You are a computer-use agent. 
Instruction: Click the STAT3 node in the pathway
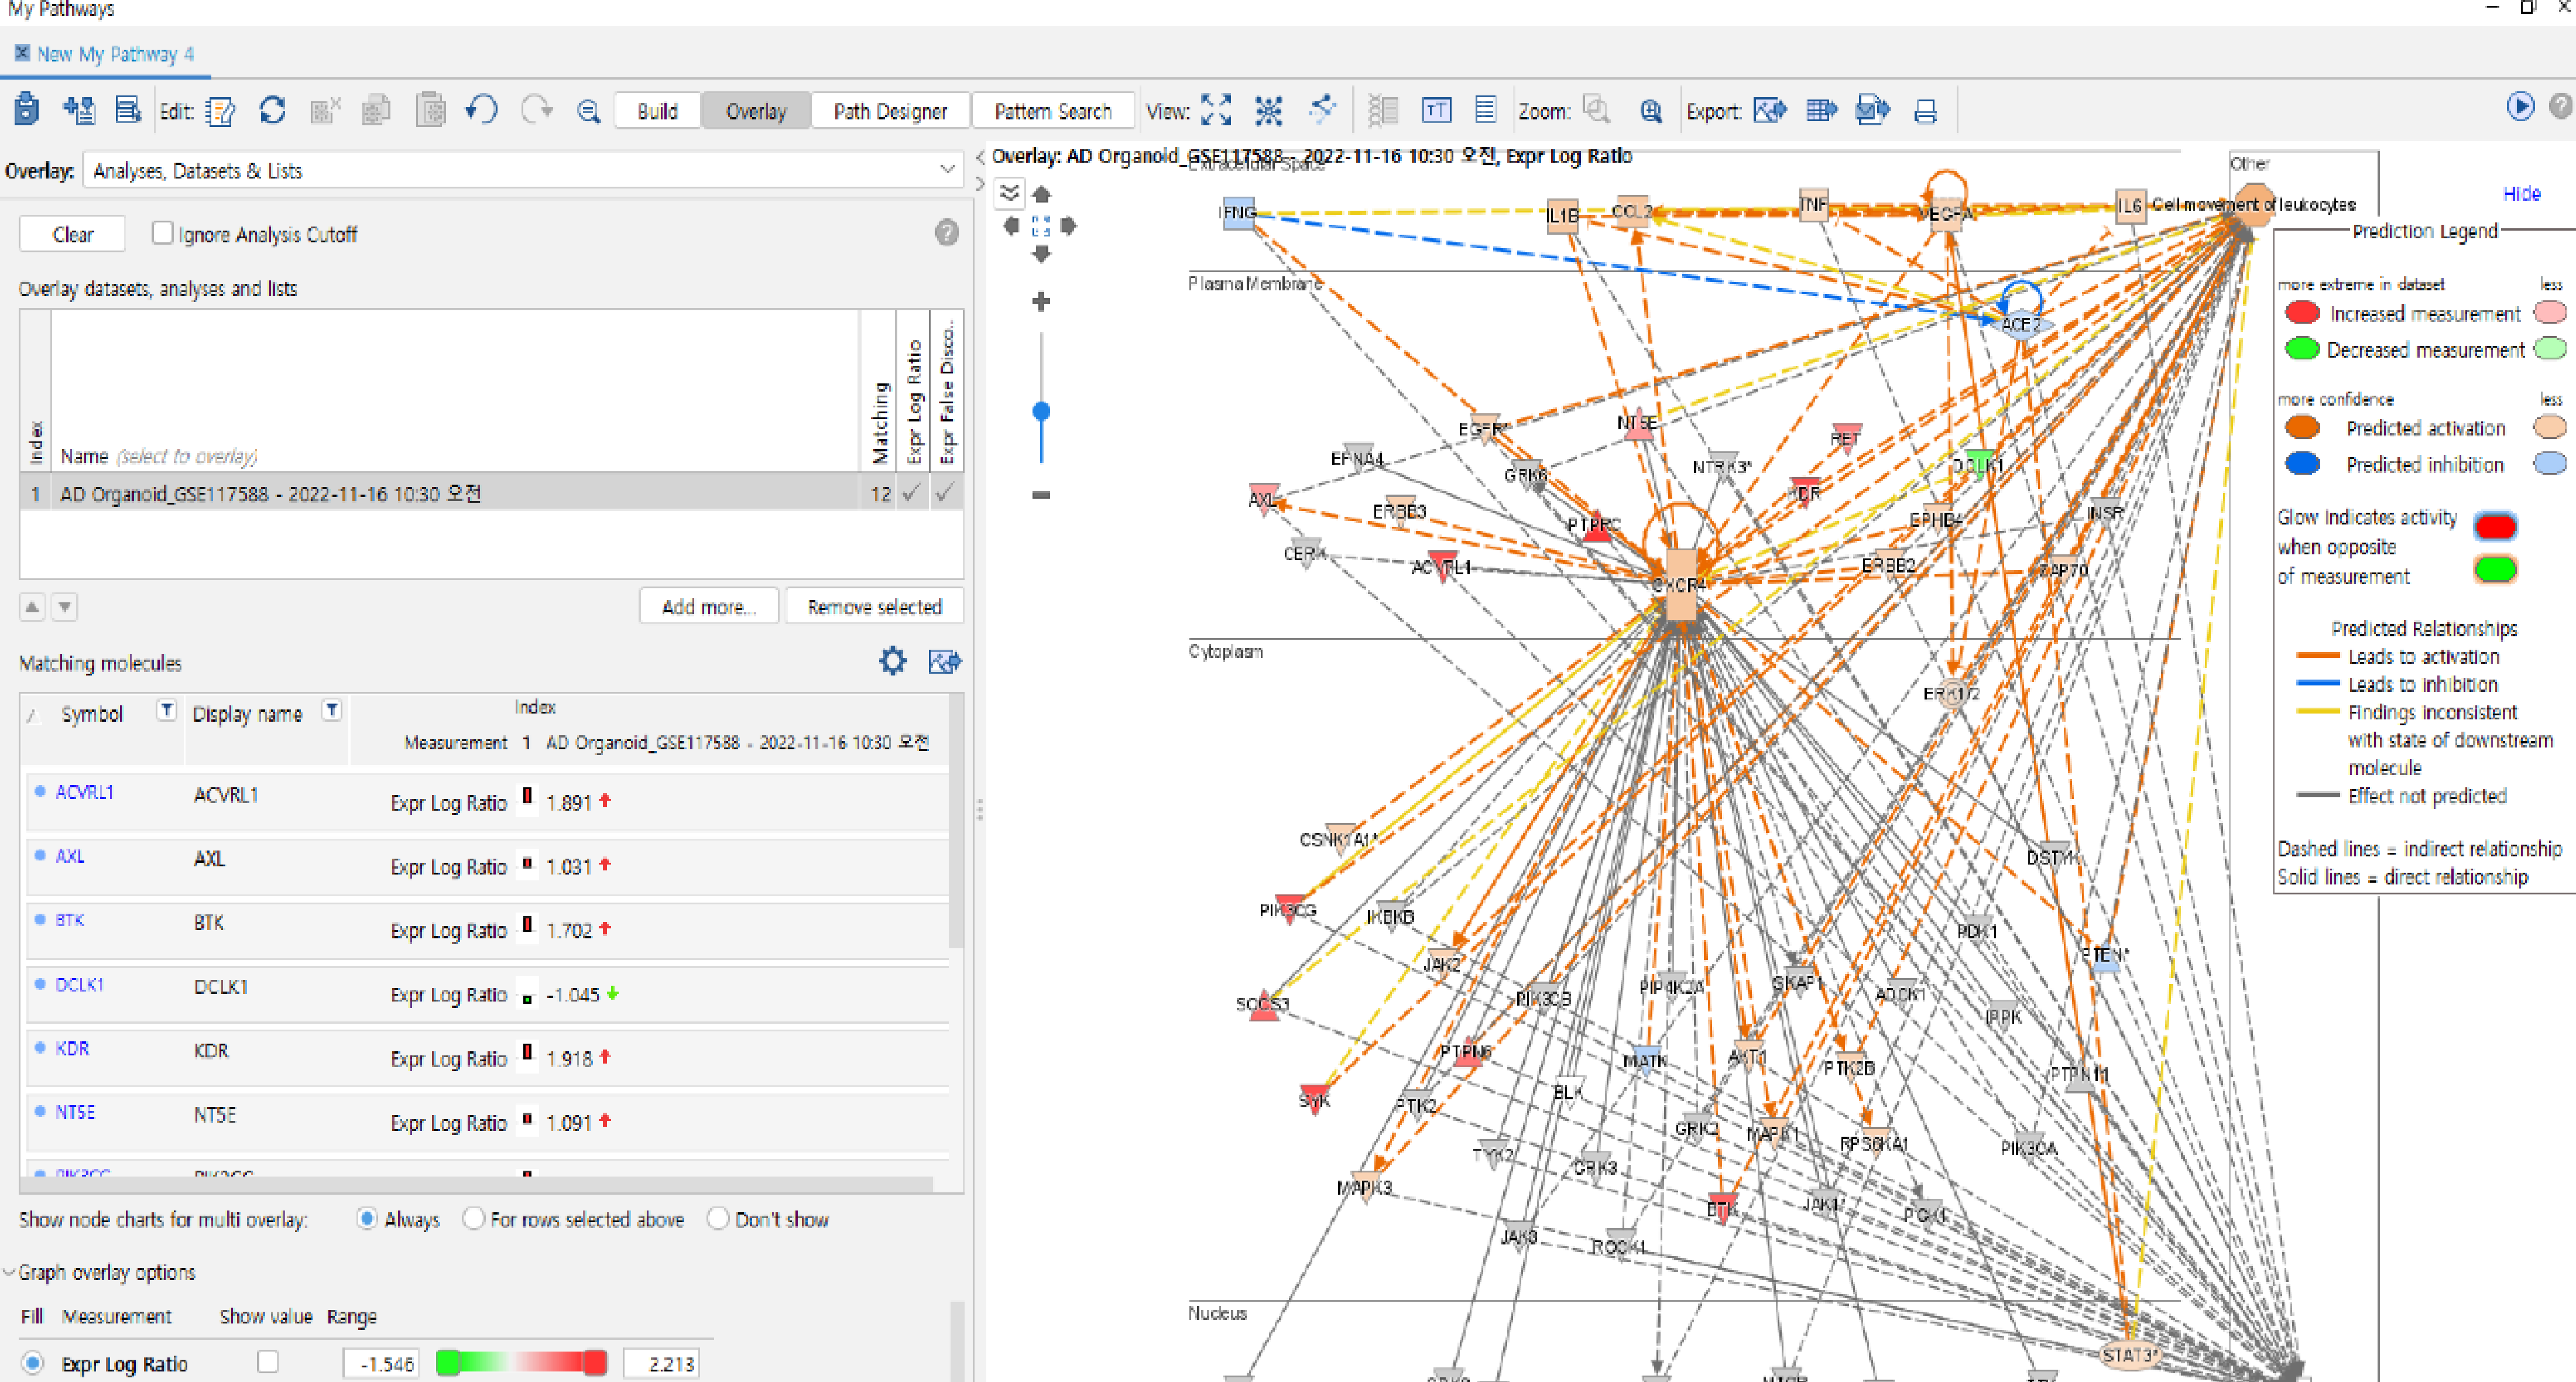[x=2129, y=1354]
